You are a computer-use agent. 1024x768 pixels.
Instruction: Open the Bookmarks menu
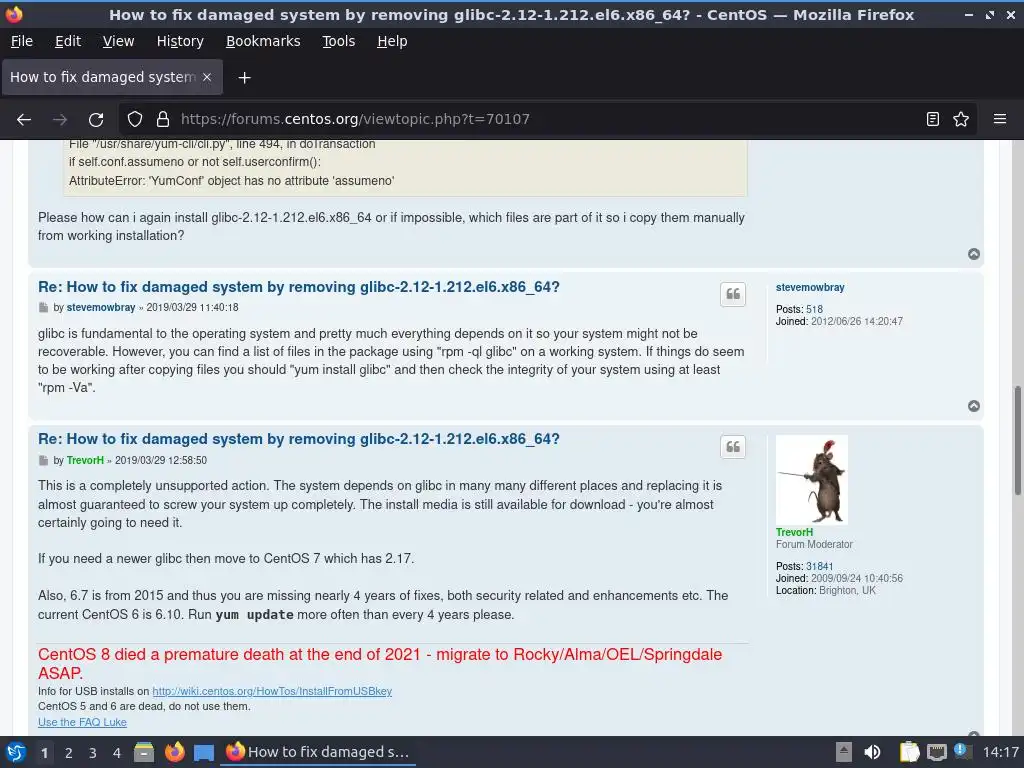pos(263,41)
